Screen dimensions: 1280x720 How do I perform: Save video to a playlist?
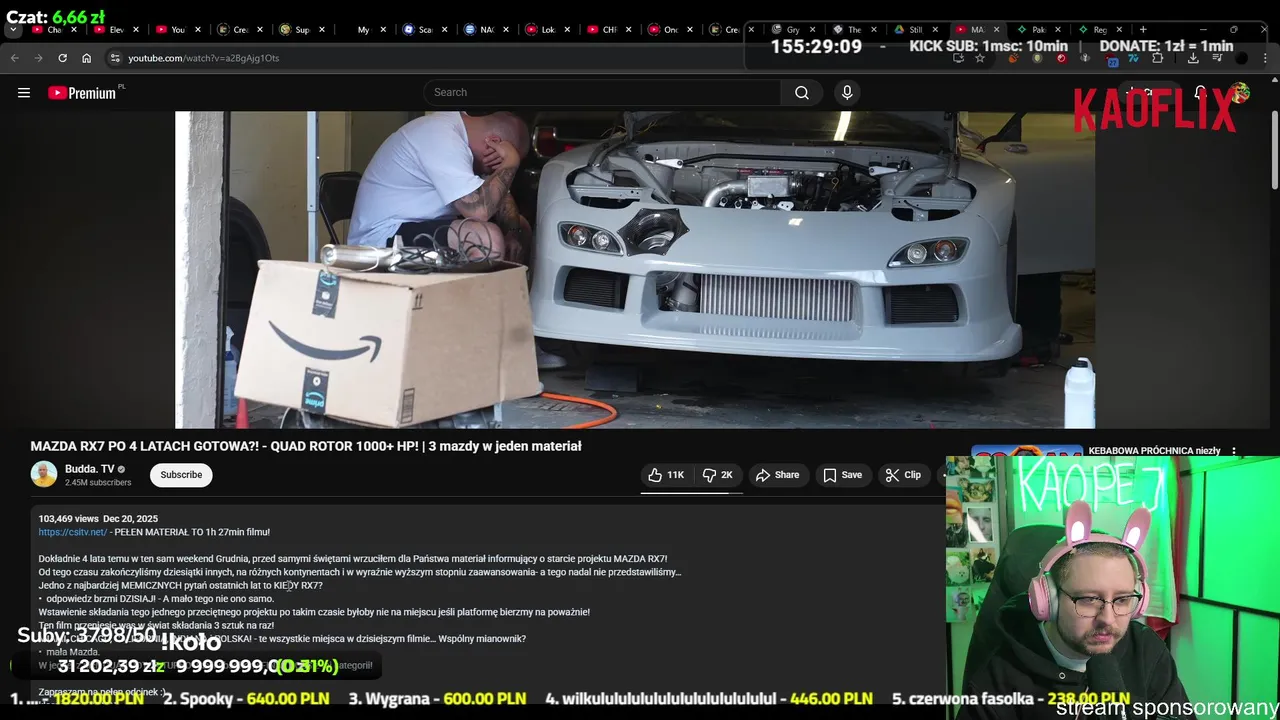coord(842,475)
